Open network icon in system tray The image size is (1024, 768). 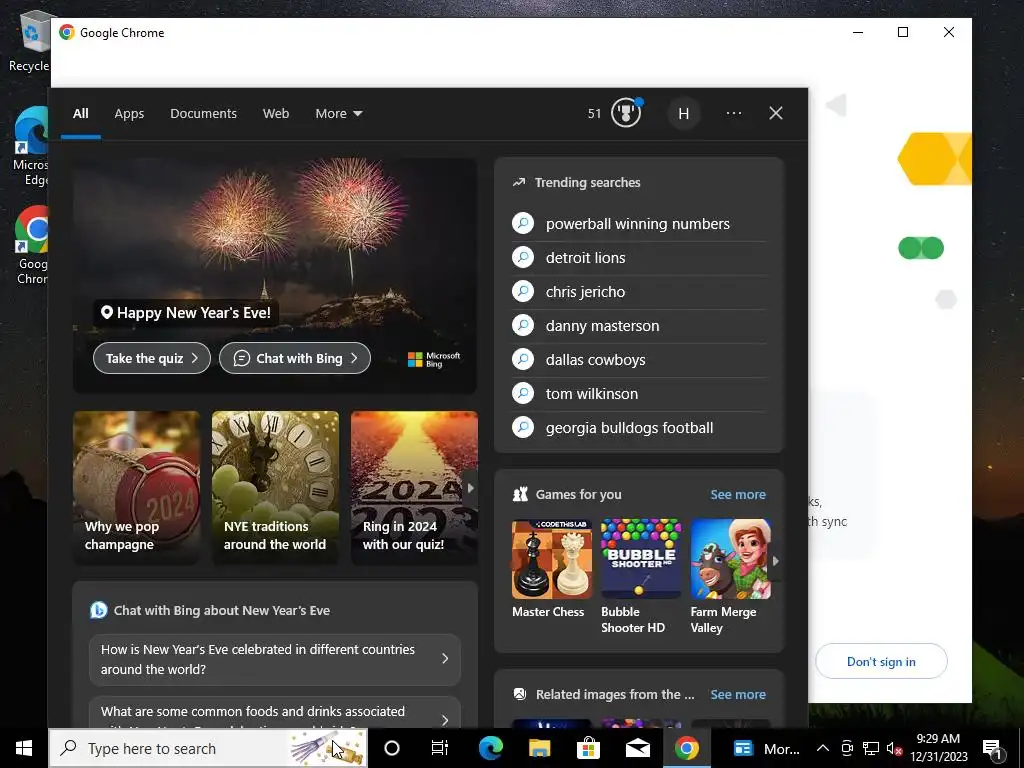[871, 748]
